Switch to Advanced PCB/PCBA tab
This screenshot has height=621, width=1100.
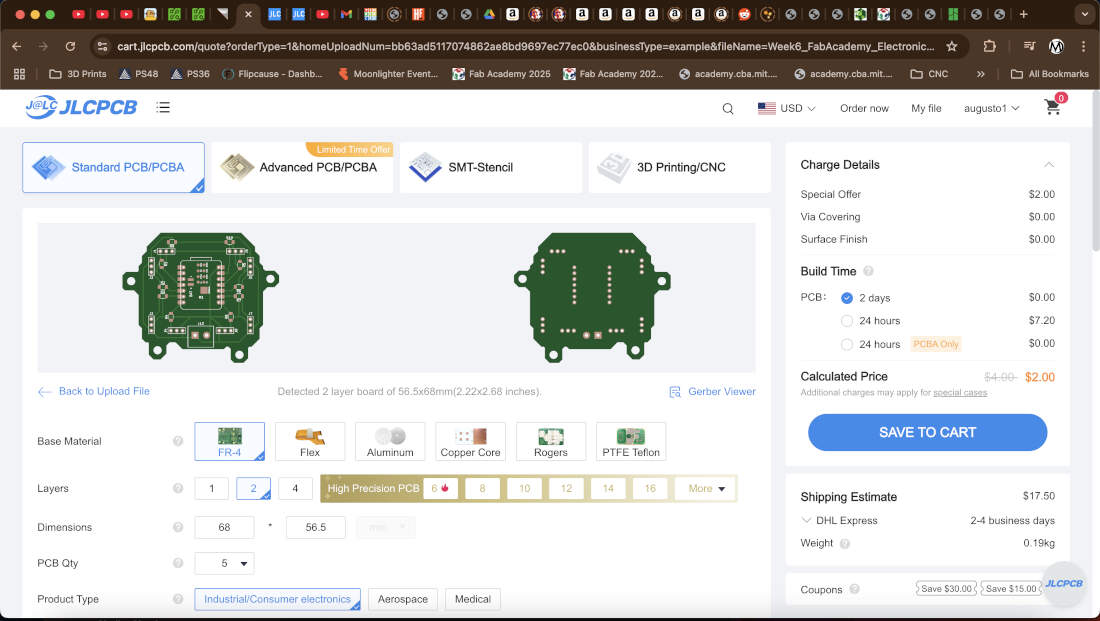(x=302, y=167)
